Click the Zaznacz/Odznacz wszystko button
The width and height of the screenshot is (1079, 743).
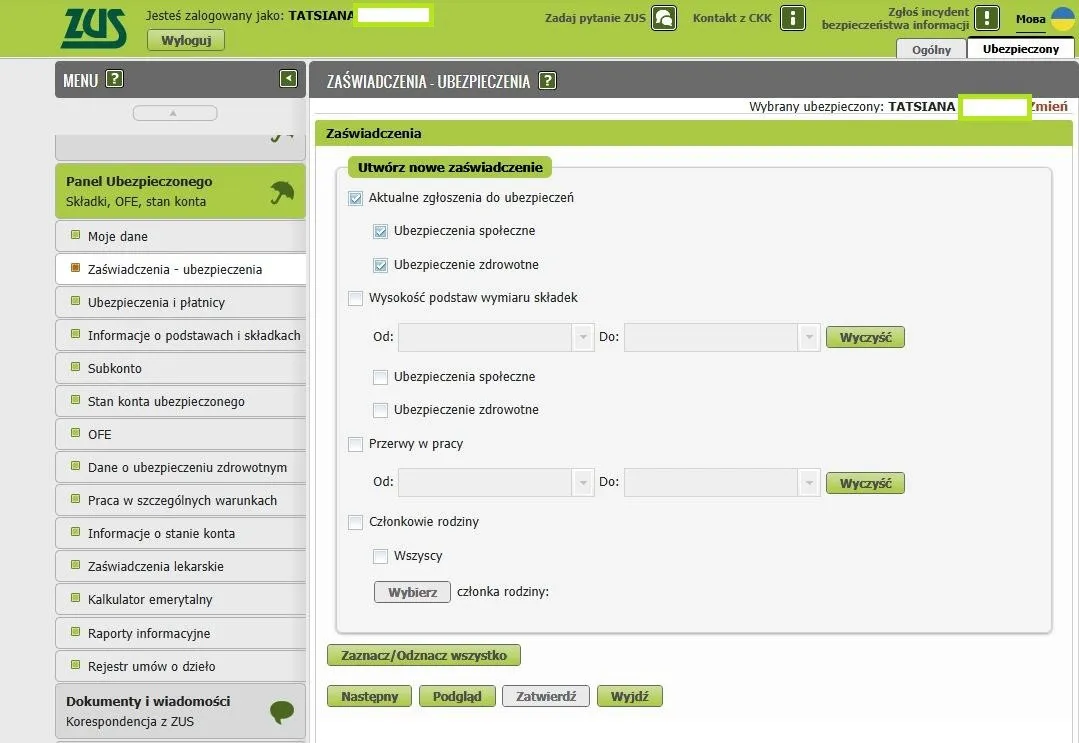(x=424, y=655)
